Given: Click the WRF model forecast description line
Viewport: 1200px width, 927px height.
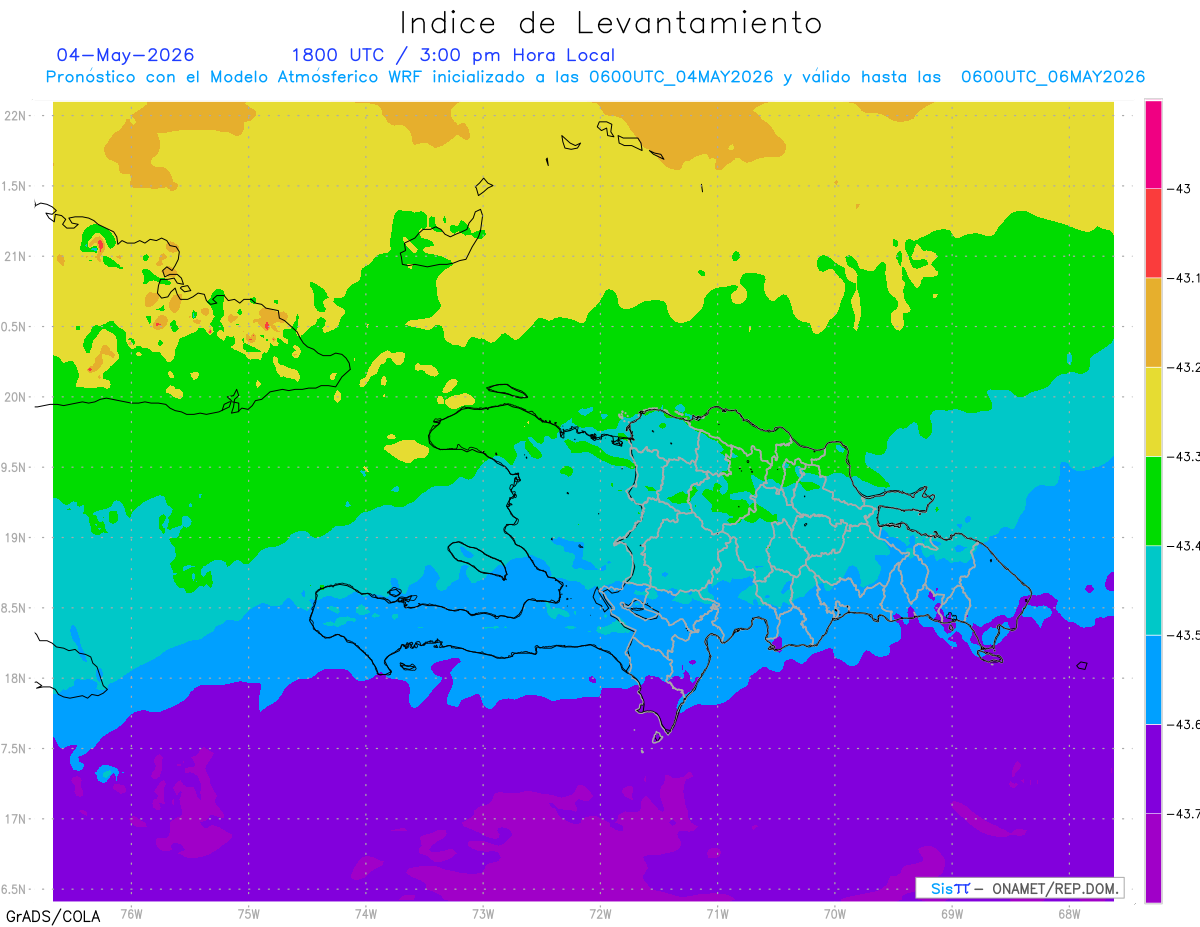Looking at the screenshot, I should coord(595,77).
